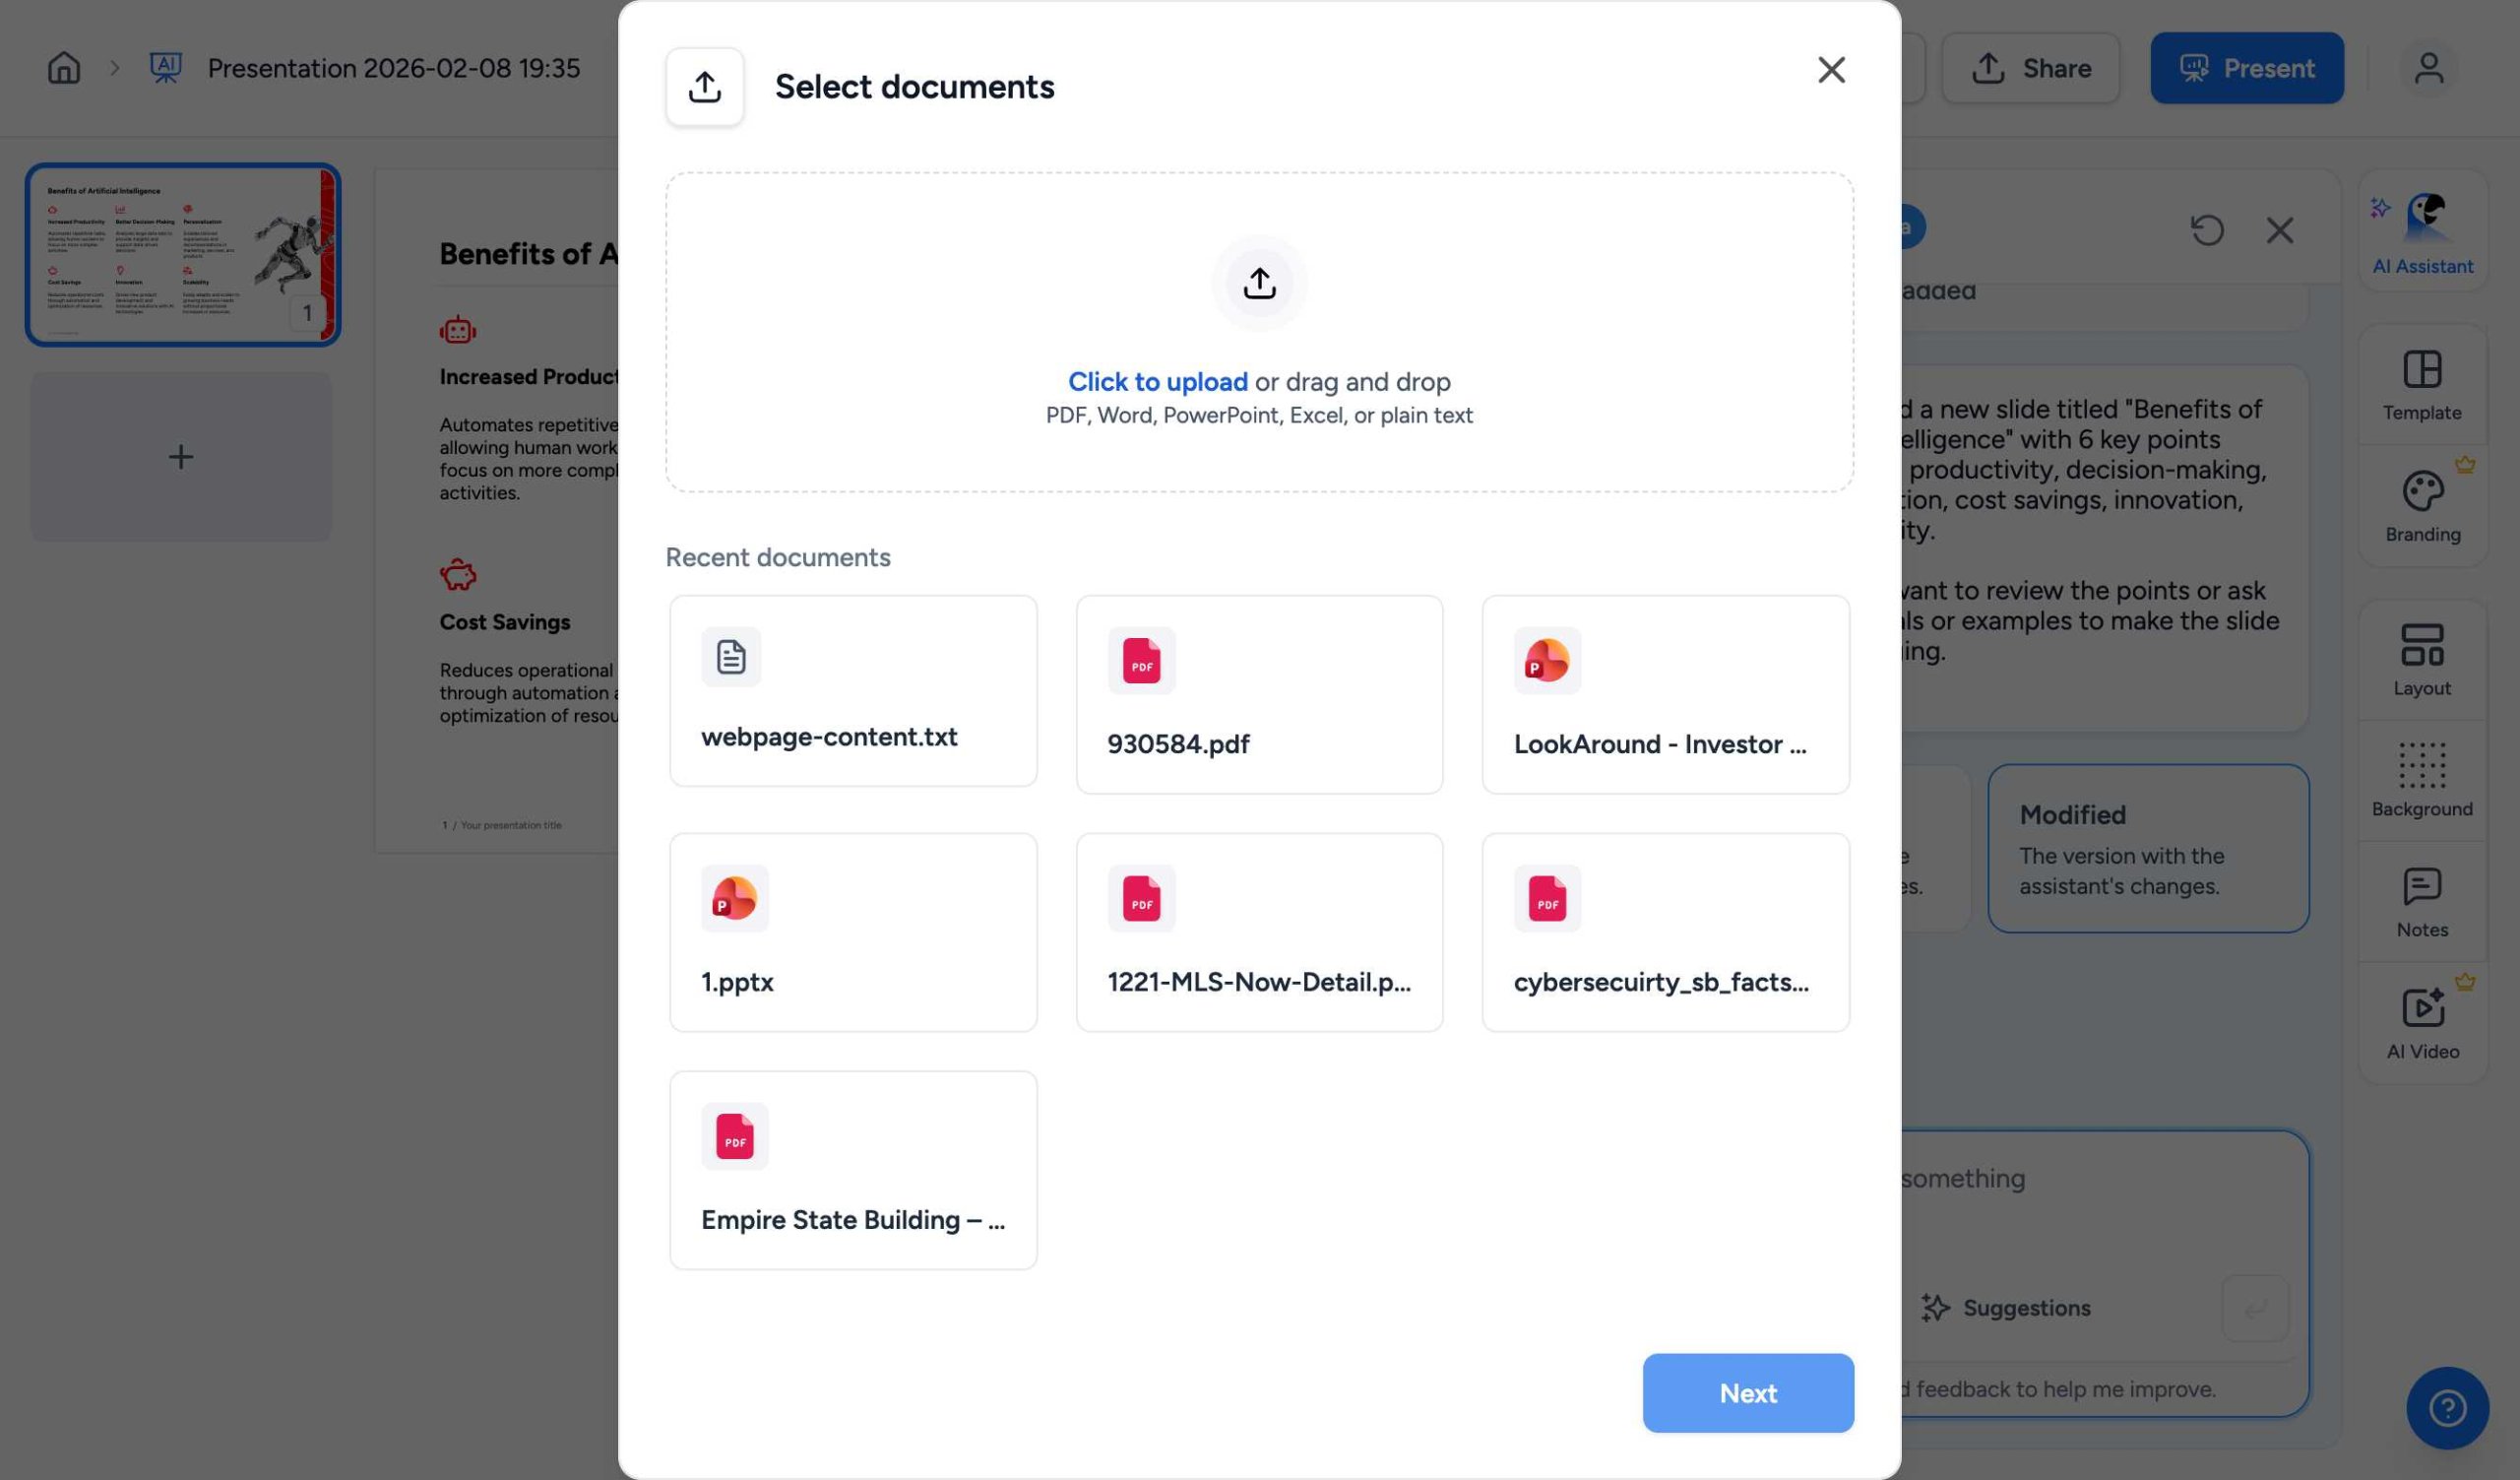Close the Select documents dialog
The width and height of the screenshot is (2520, 1480).
click(1831, 69)
